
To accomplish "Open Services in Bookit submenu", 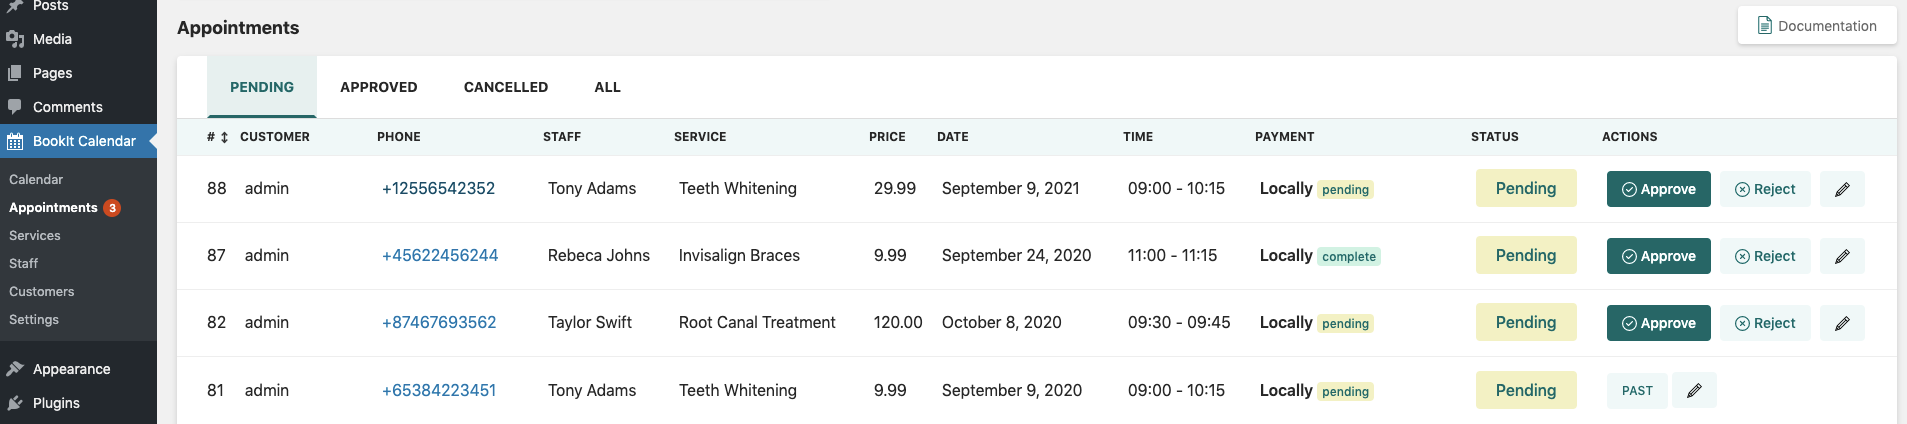I will 35,235.
